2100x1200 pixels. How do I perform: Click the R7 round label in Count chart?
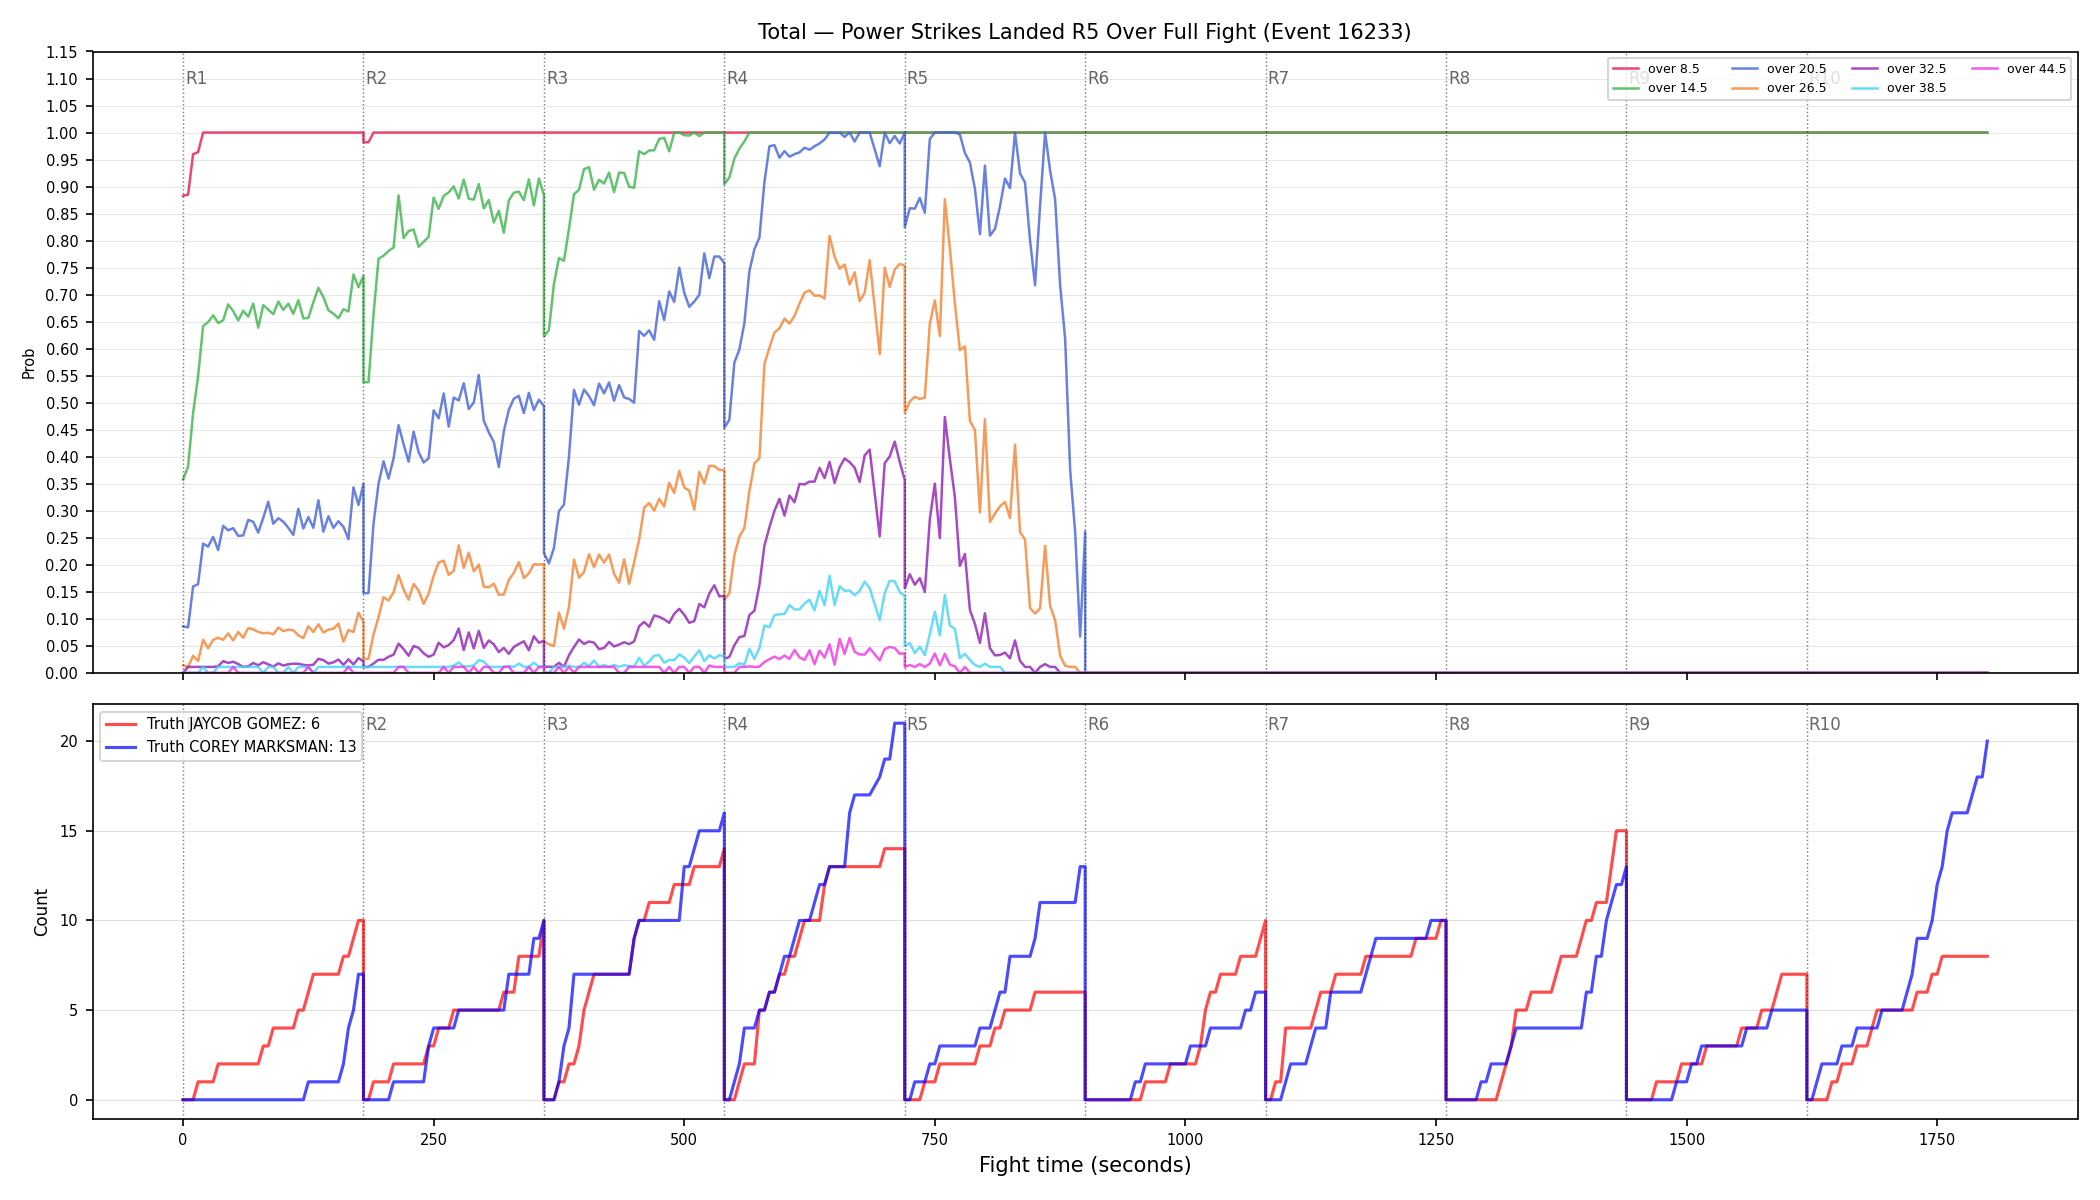tap(1278, 724)
